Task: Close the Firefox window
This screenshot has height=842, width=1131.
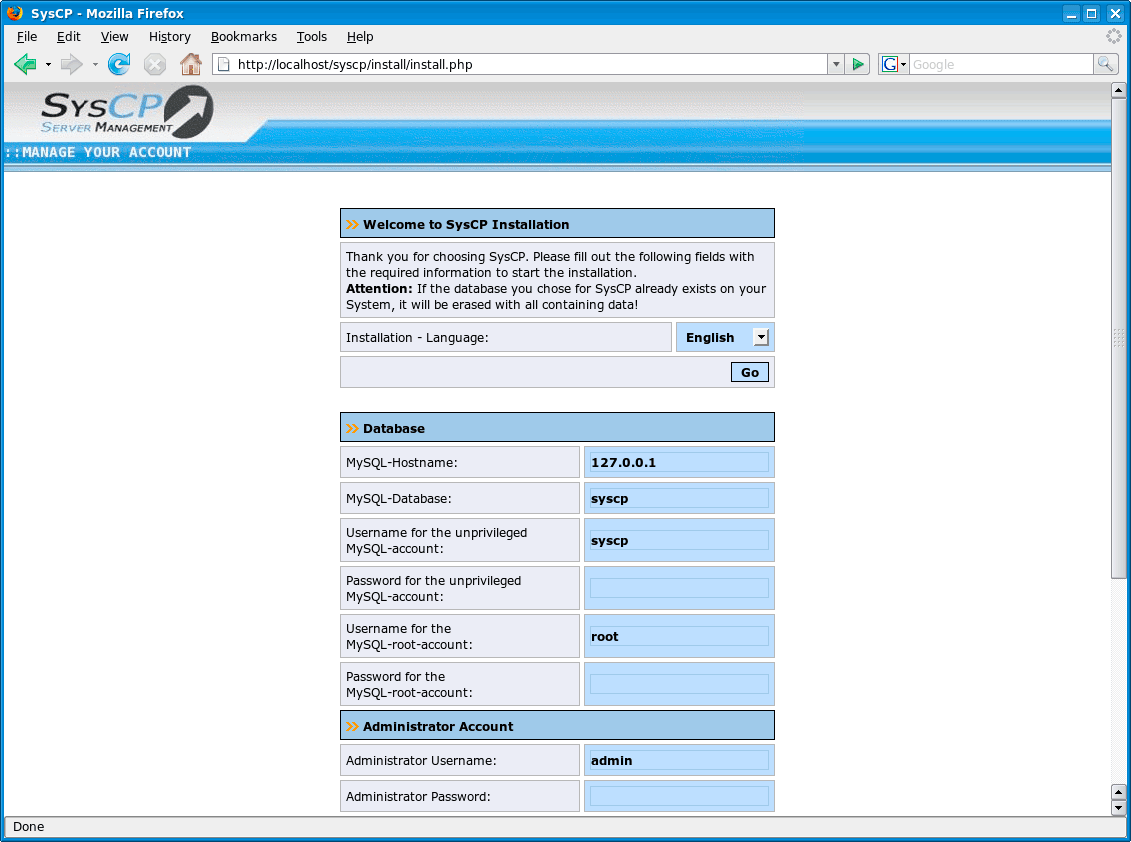Action: [1114, 13]
